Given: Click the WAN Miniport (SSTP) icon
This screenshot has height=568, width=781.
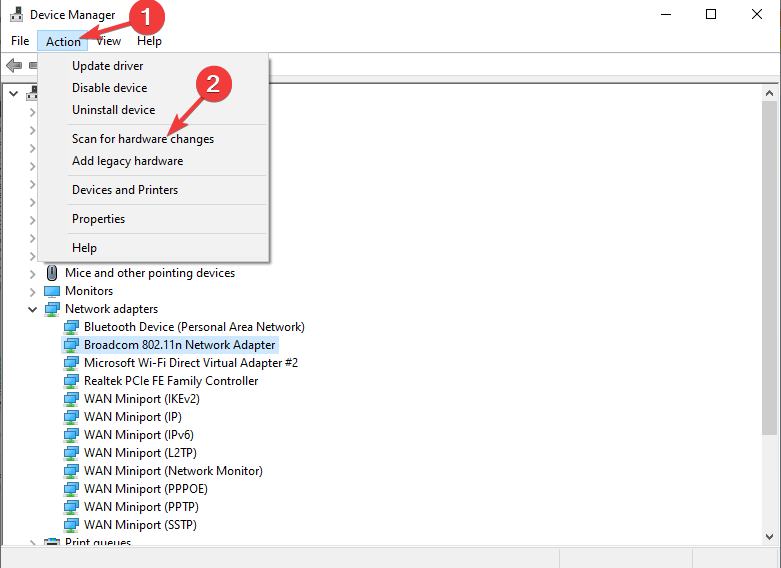Looking at the screenshot, I should [71, 524].
